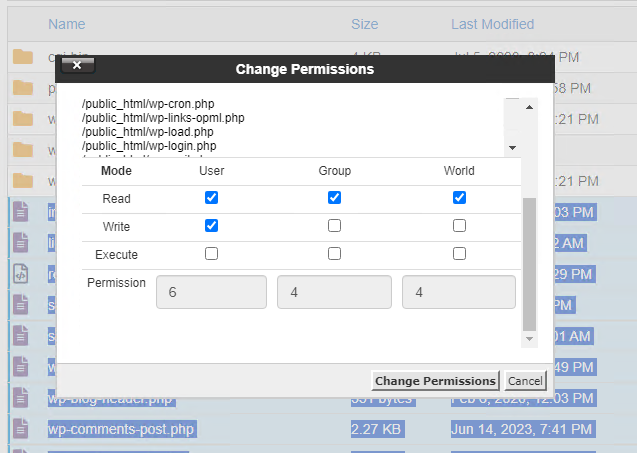
Task: Sort file list by Name column
Action: 67,24
